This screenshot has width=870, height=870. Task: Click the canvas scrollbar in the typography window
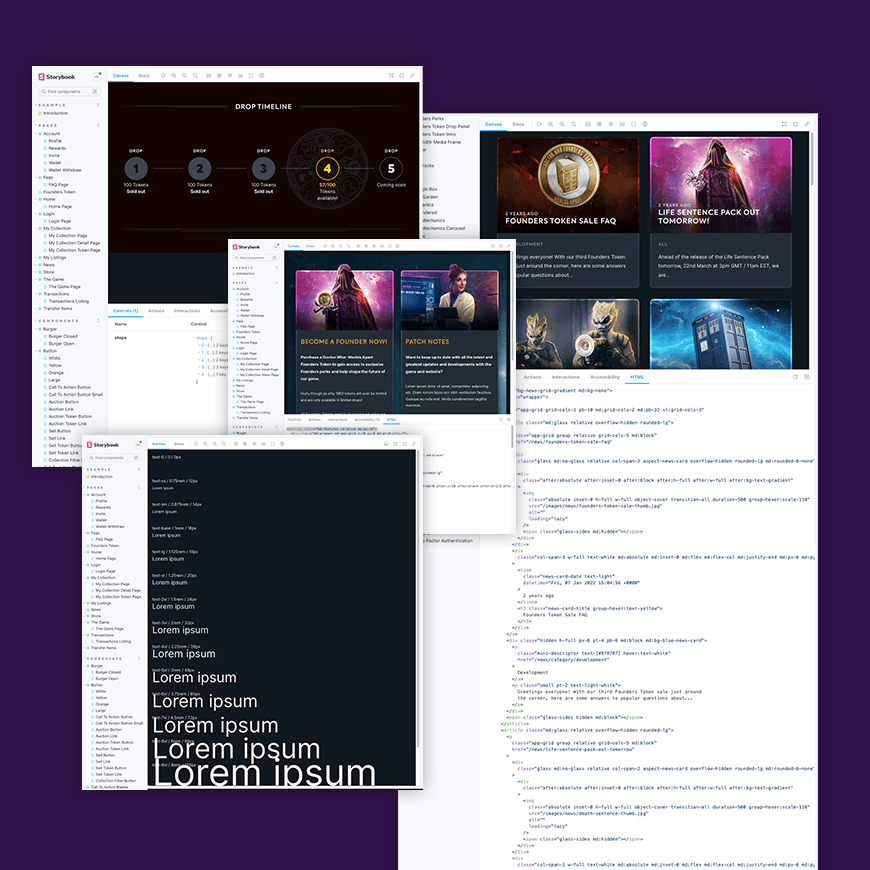(418, 599)
